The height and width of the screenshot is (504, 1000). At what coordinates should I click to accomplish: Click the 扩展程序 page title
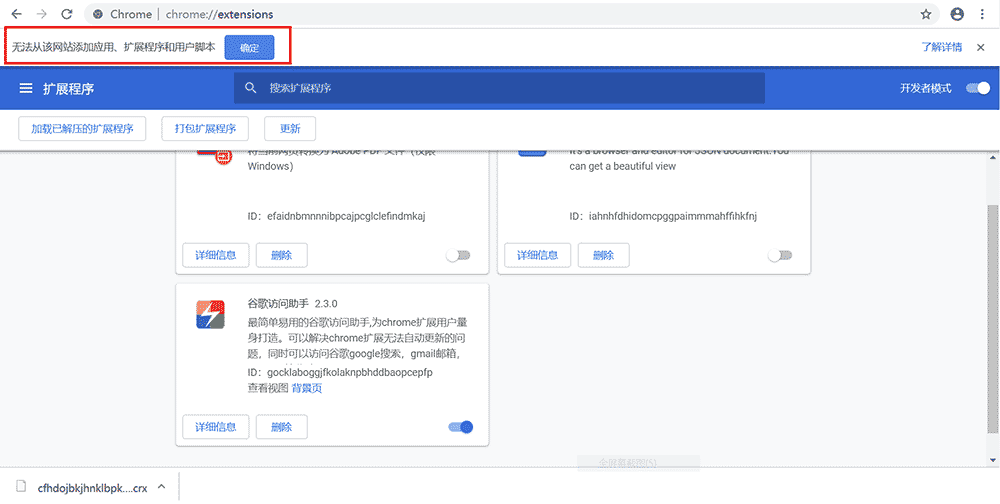(68, 89)
